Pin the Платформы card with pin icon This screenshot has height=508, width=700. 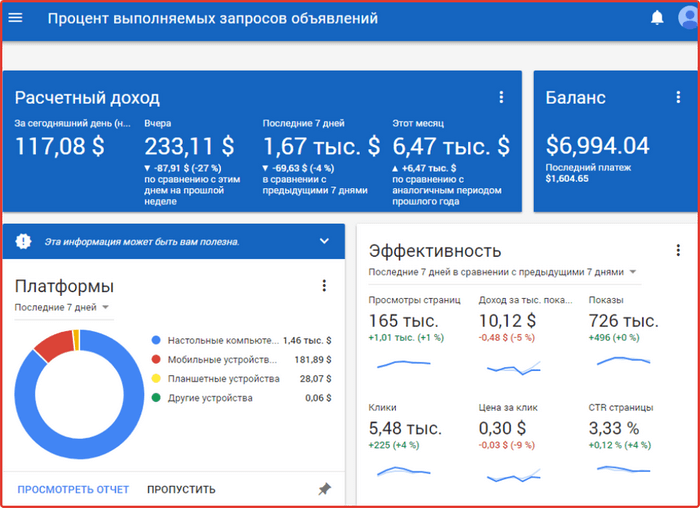(325, 489)
